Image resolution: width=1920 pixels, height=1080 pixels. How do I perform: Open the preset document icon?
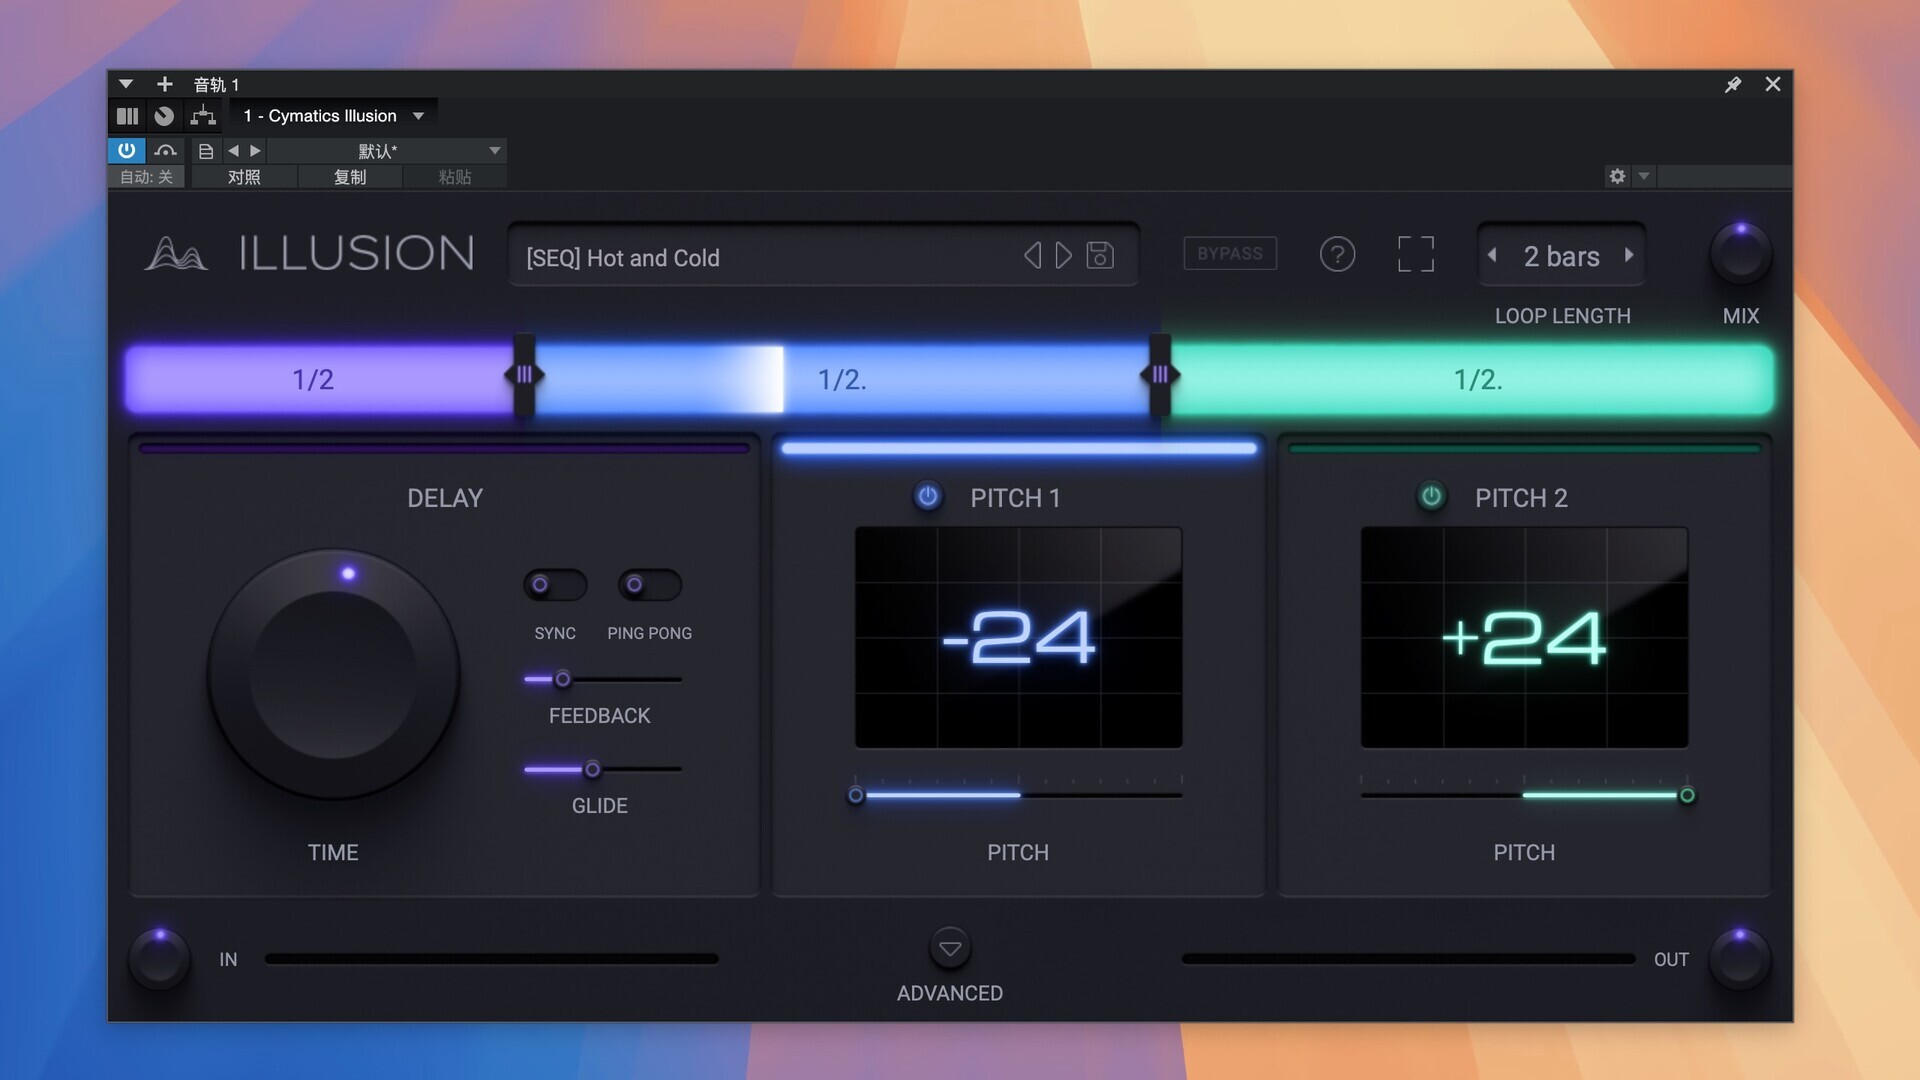[x=205, y=151]
